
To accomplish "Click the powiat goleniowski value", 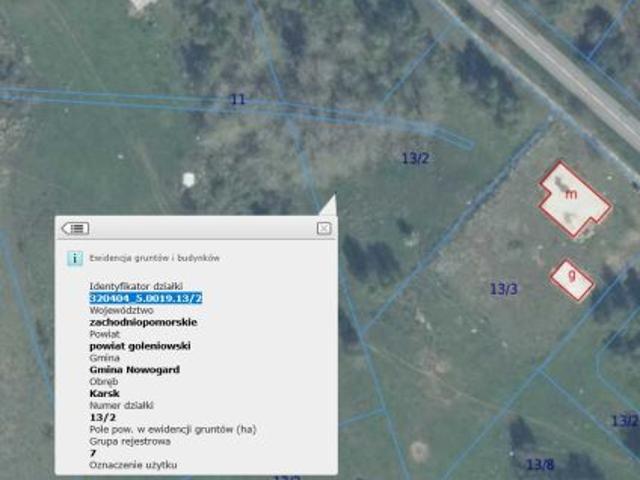I will tap(140, 346).
